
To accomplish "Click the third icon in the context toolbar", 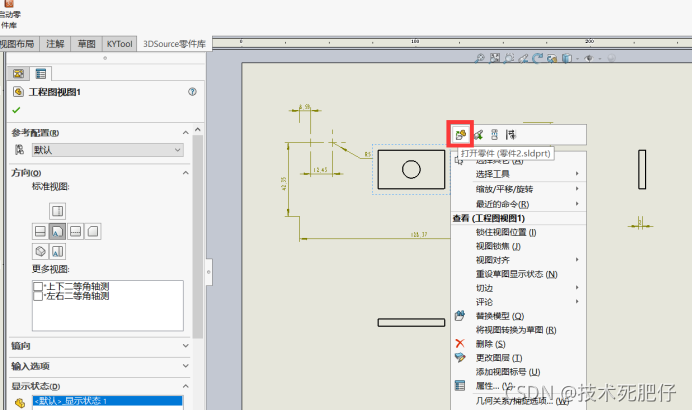I will (x=494, y=134).
